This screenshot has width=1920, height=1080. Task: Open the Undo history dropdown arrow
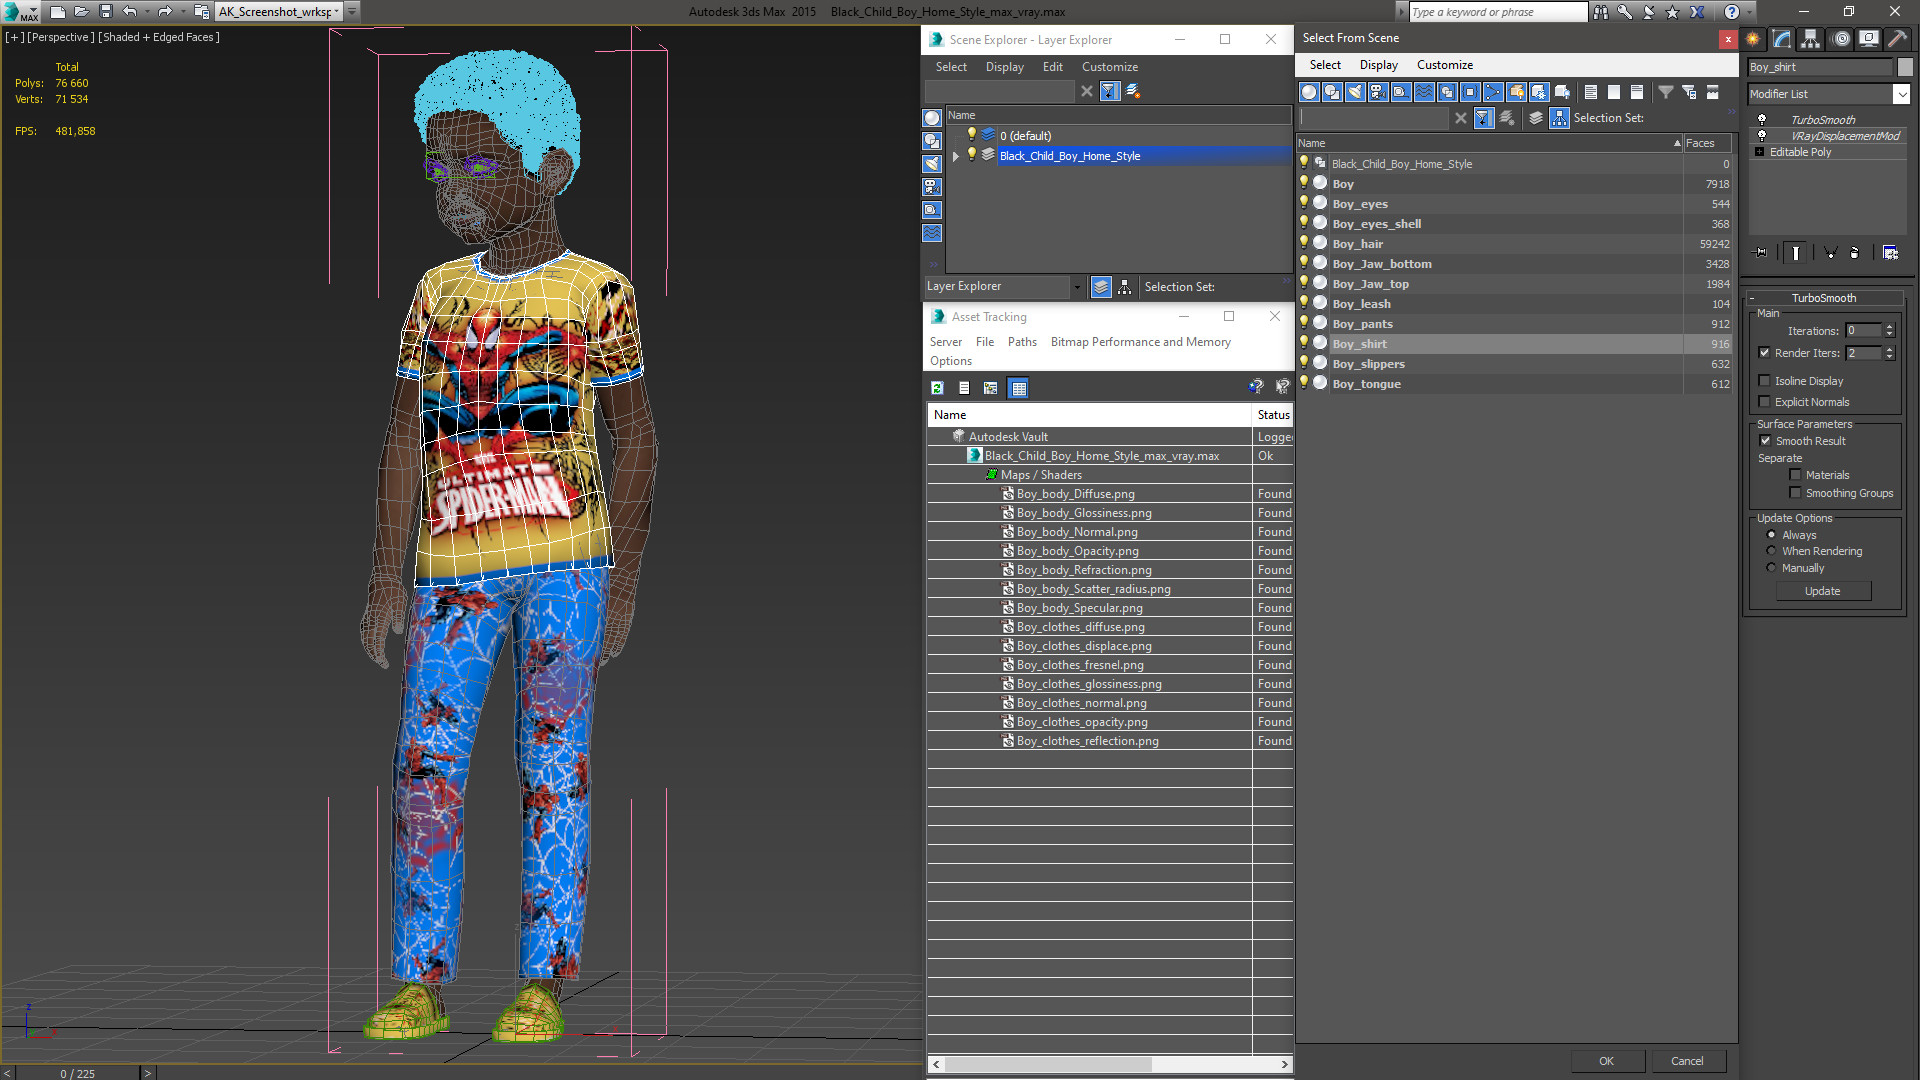146,12
